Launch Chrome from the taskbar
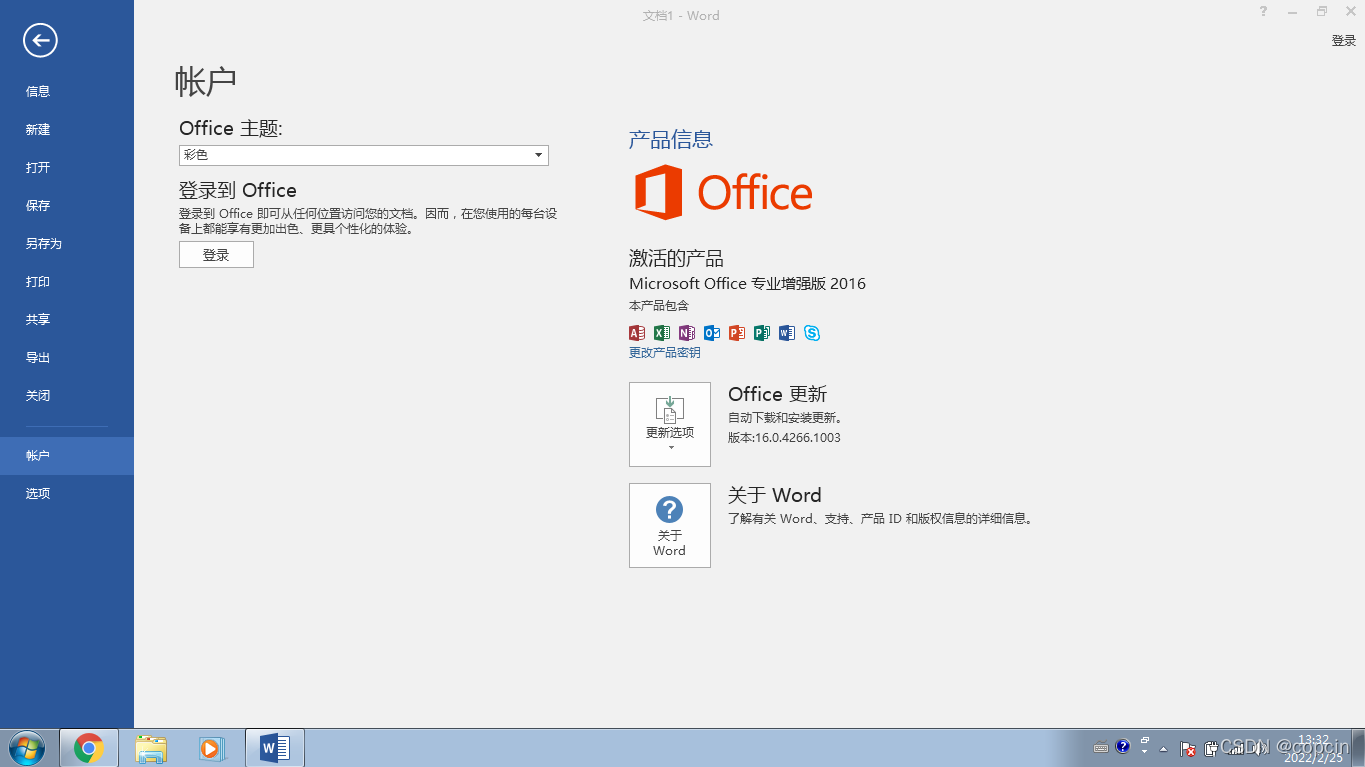This screenshot has width=1365, height=767. pos(89,748)
